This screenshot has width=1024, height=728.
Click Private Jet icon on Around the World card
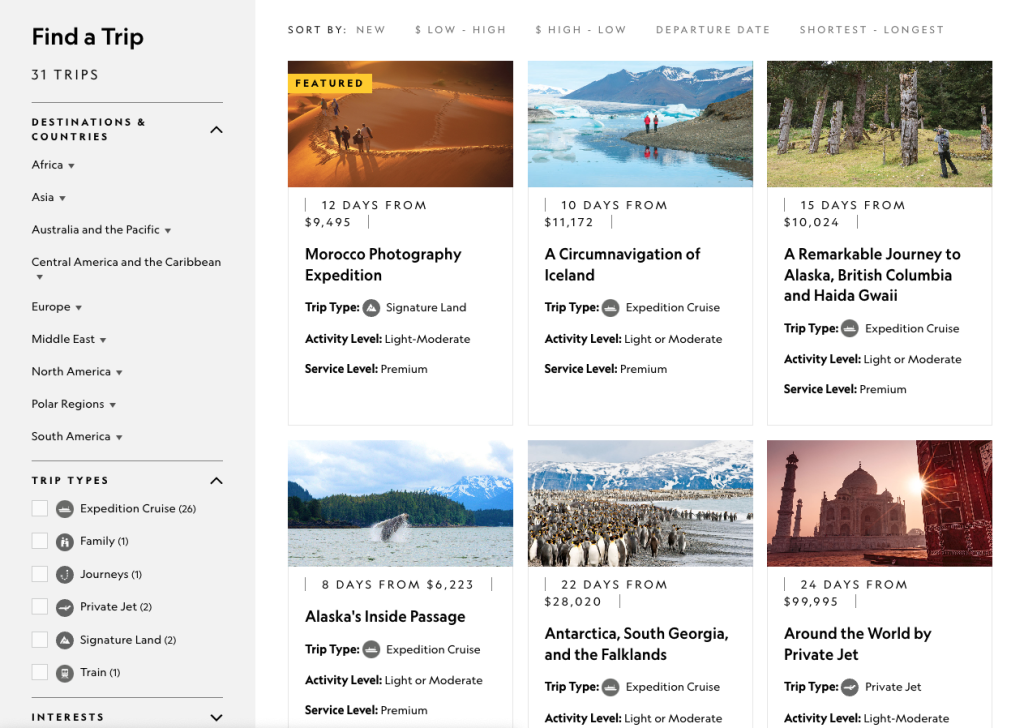tap(850, 687)
